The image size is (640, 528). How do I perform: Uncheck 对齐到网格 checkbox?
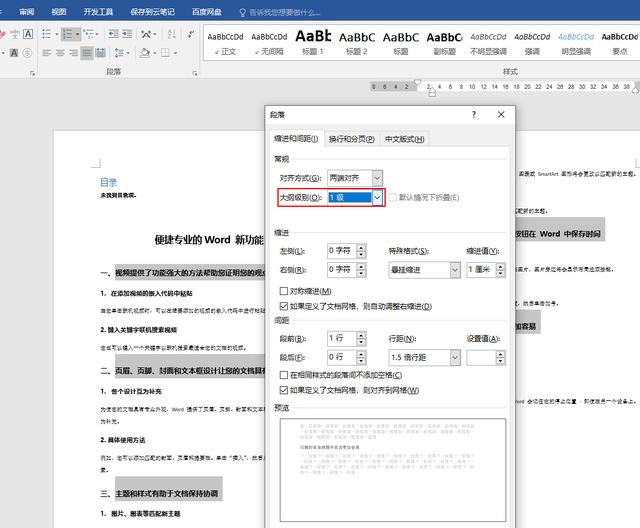[284, 390]
